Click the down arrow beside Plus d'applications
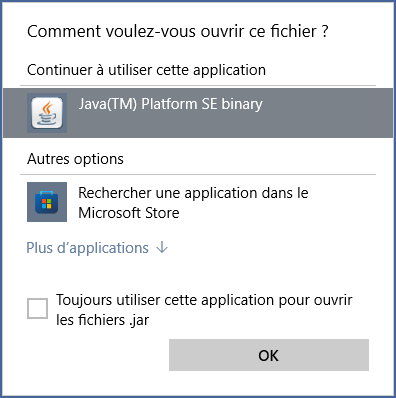The width and height of the screenshot is (396, 398). point(162,248)
